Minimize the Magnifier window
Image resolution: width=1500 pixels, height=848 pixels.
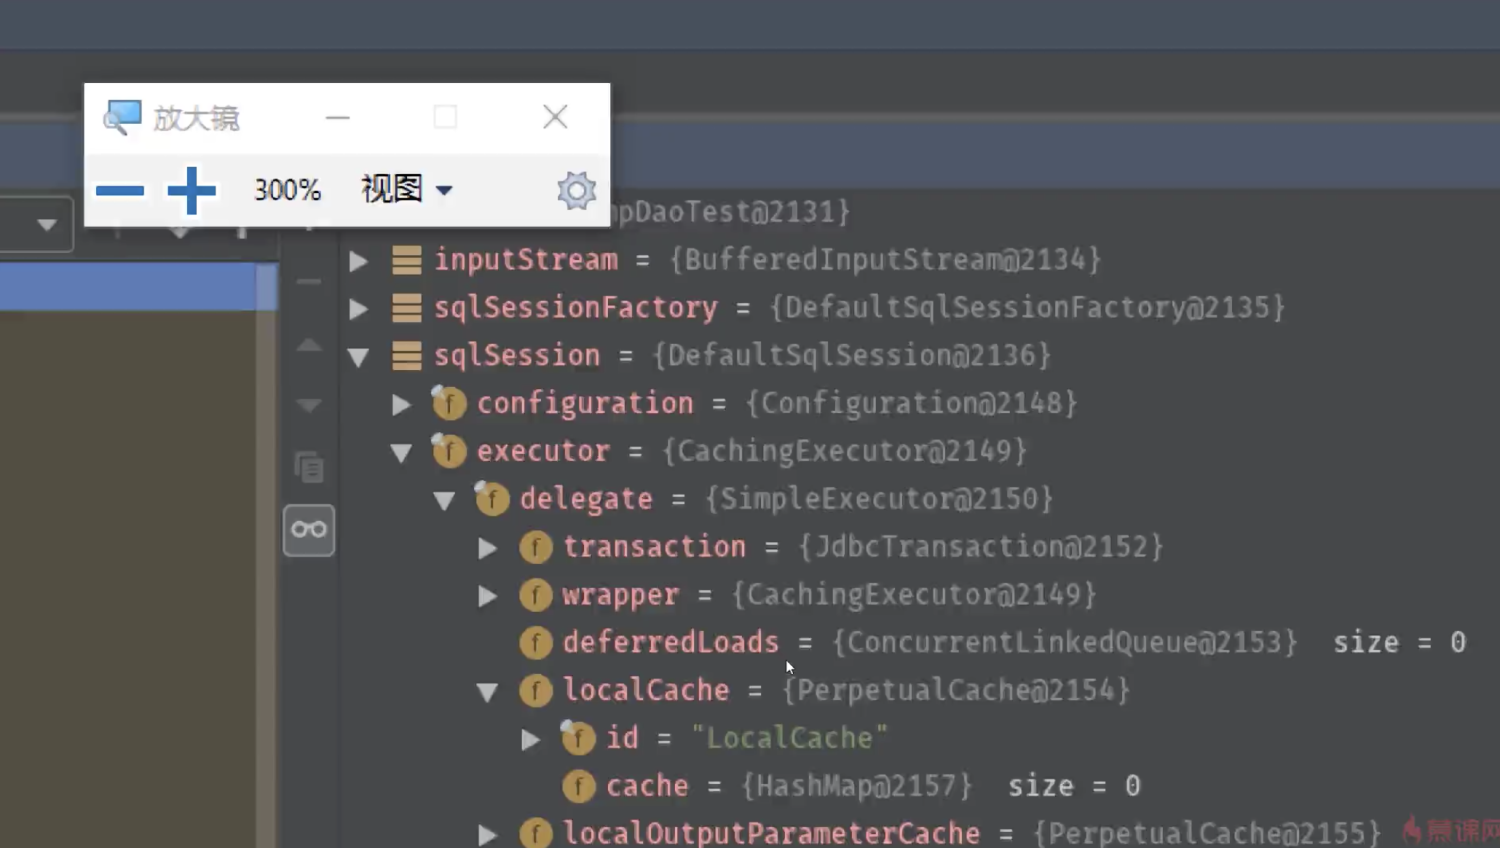click(x=338, y=118)
